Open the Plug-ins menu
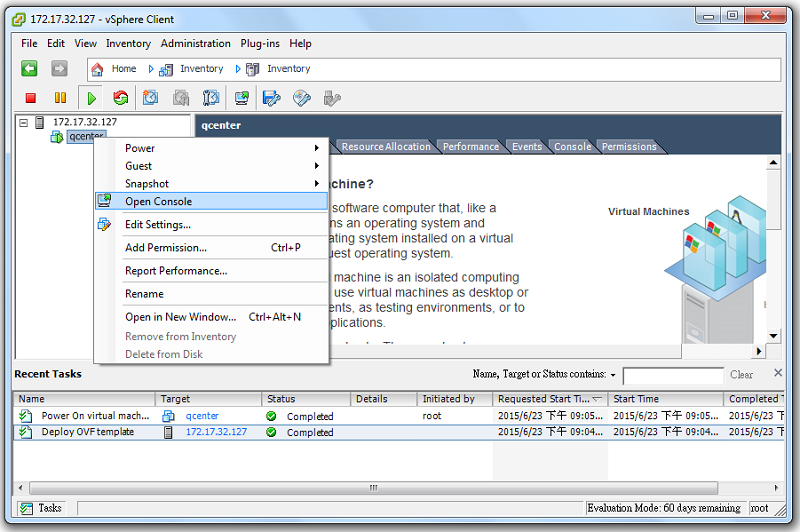The height and width of the screenshot is (532, 800). (260, 43)
